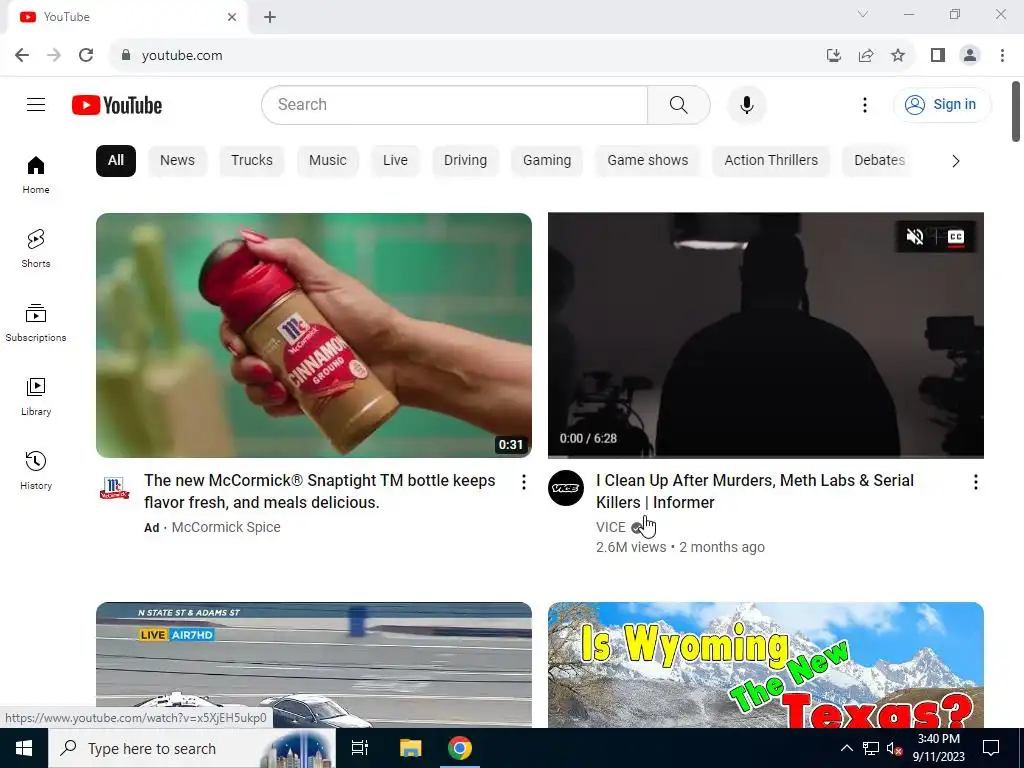This screenshot has width=1024, height=768.
Task: Select the Debates filter chip
Action: tap(879, 161)
